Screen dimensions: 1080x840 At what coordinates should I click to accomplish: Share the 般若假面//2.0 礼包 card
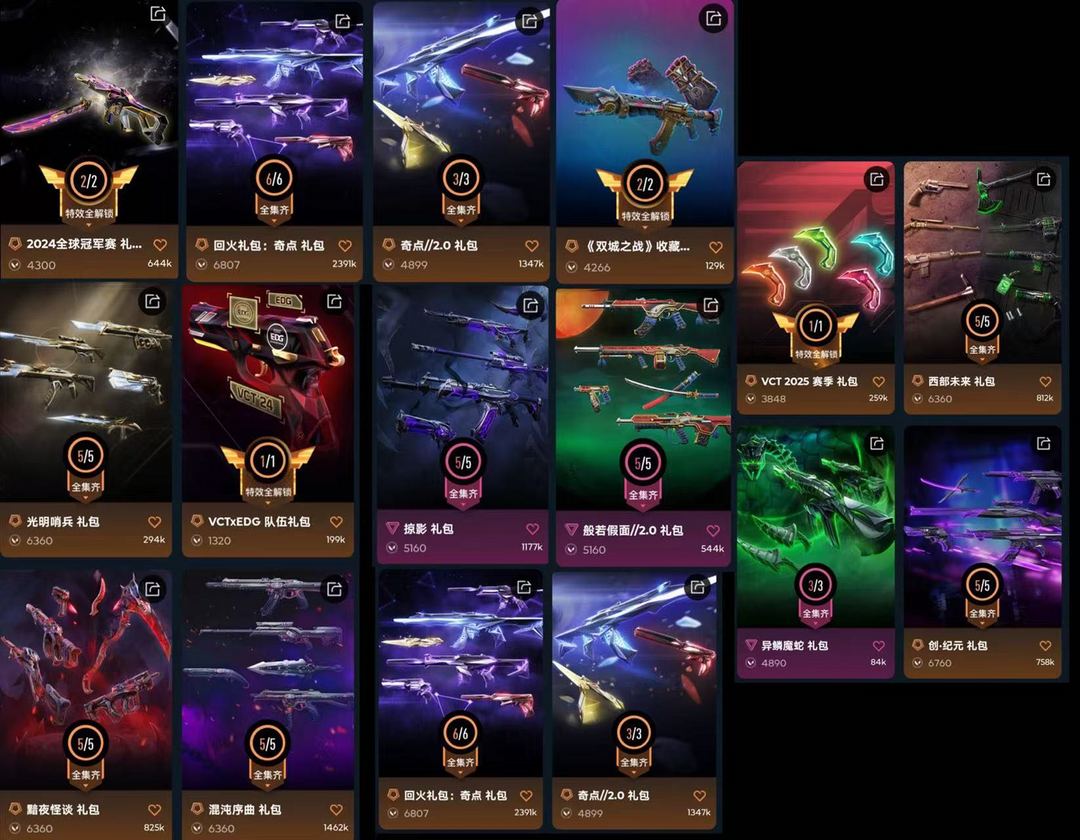(712, 304)
